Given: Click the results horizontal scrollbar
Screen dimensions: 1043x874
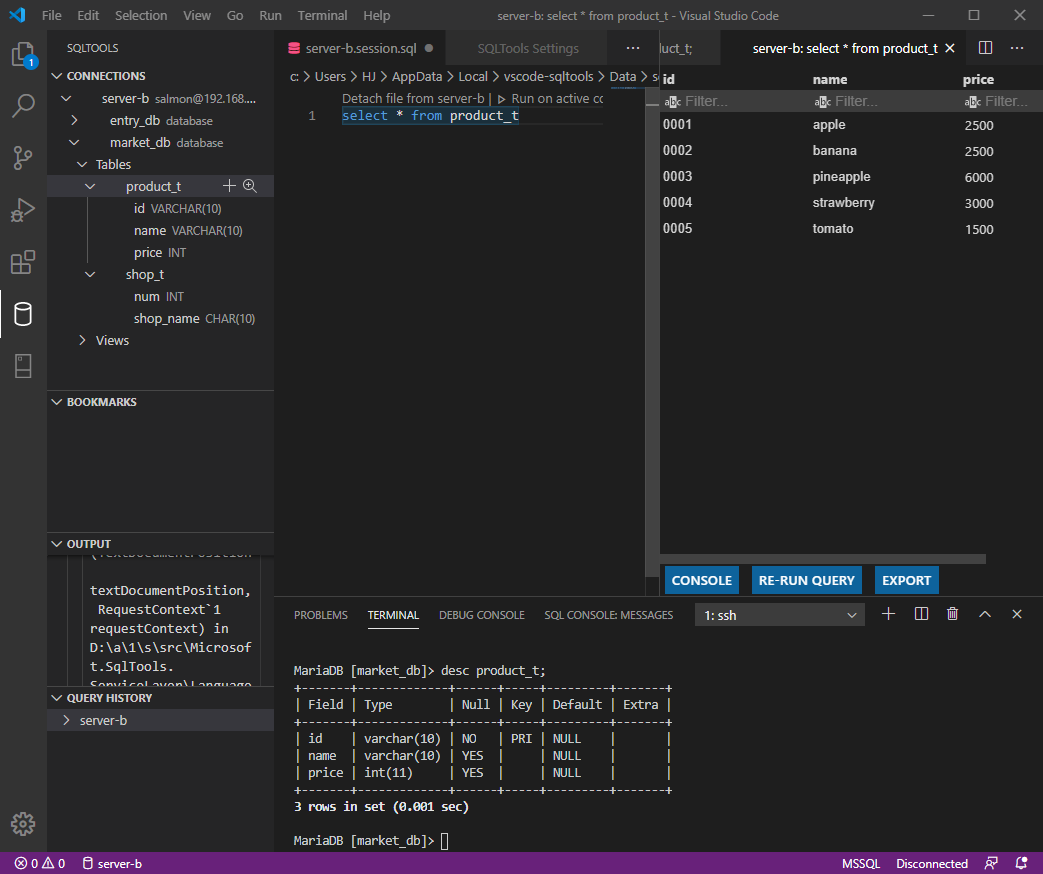Looking at the screenshot, I should point(823,559).
